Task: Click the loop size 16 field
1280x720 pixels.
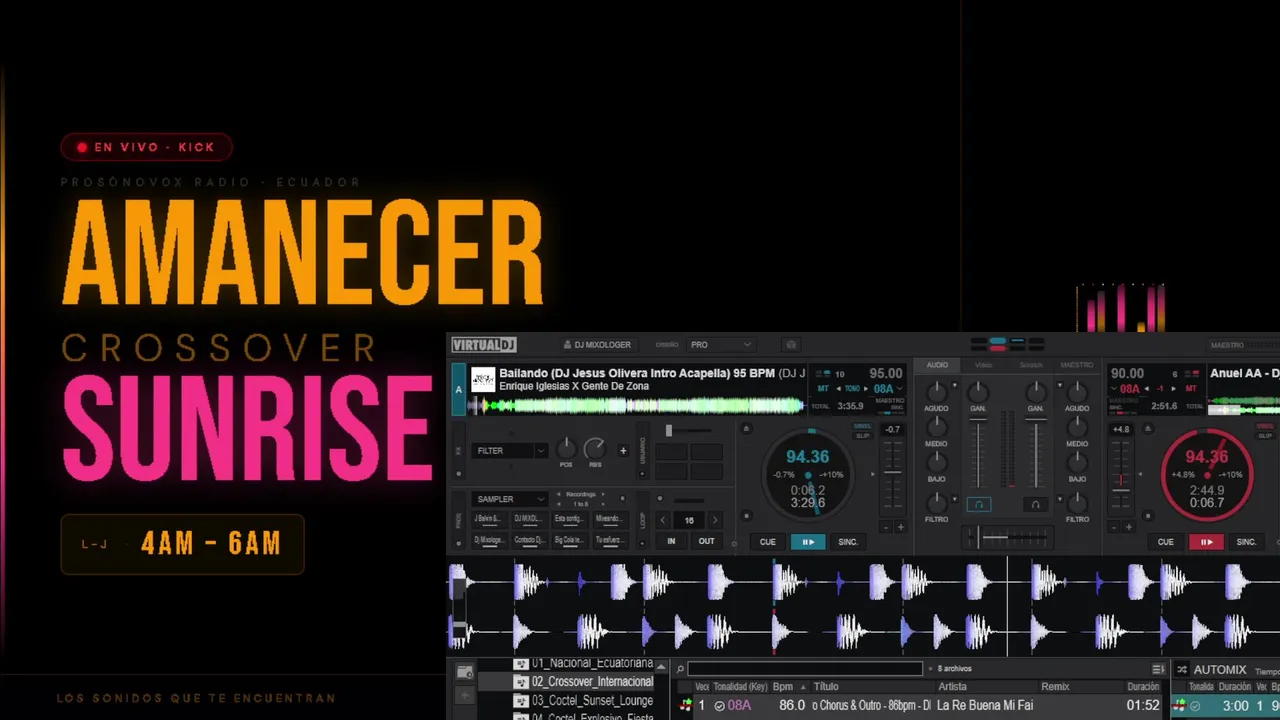Action: tap(688, 520)
